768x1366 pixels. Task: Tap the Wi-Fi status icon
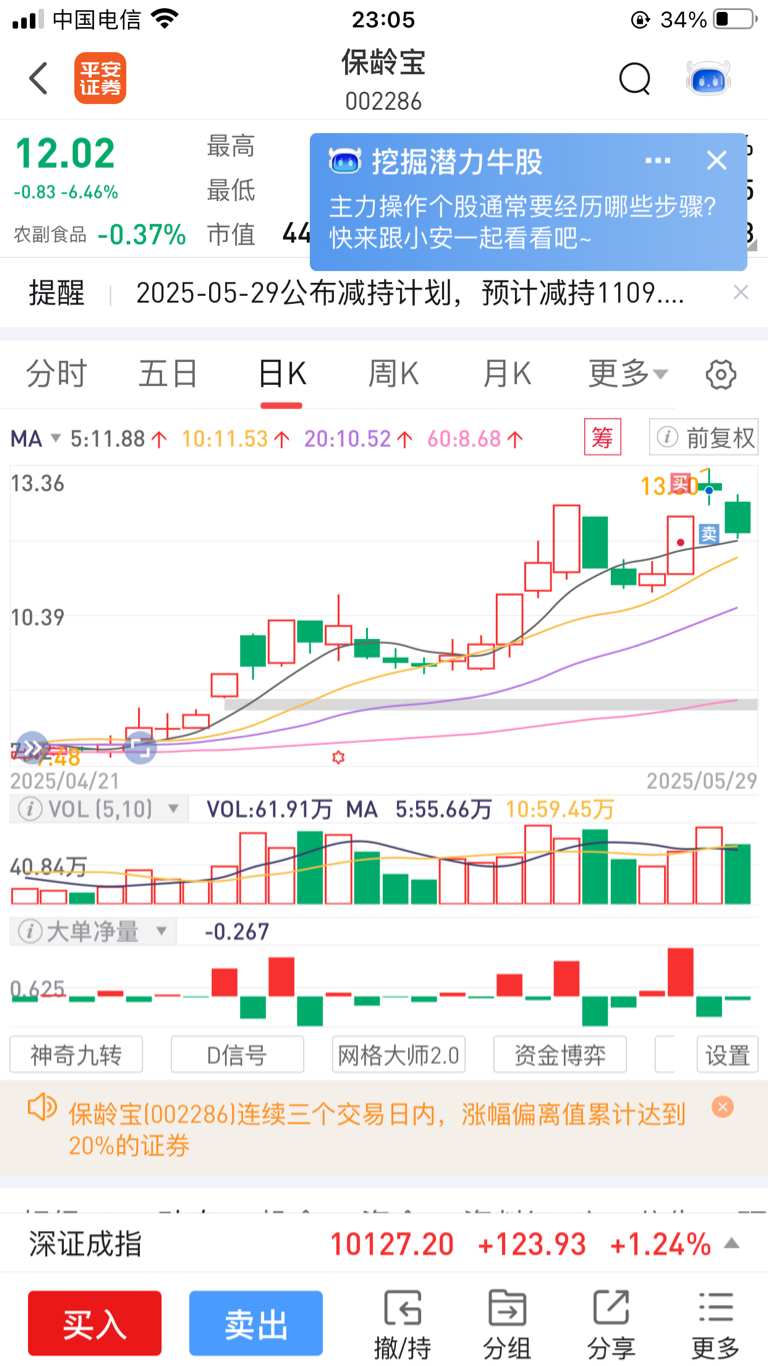166,19
